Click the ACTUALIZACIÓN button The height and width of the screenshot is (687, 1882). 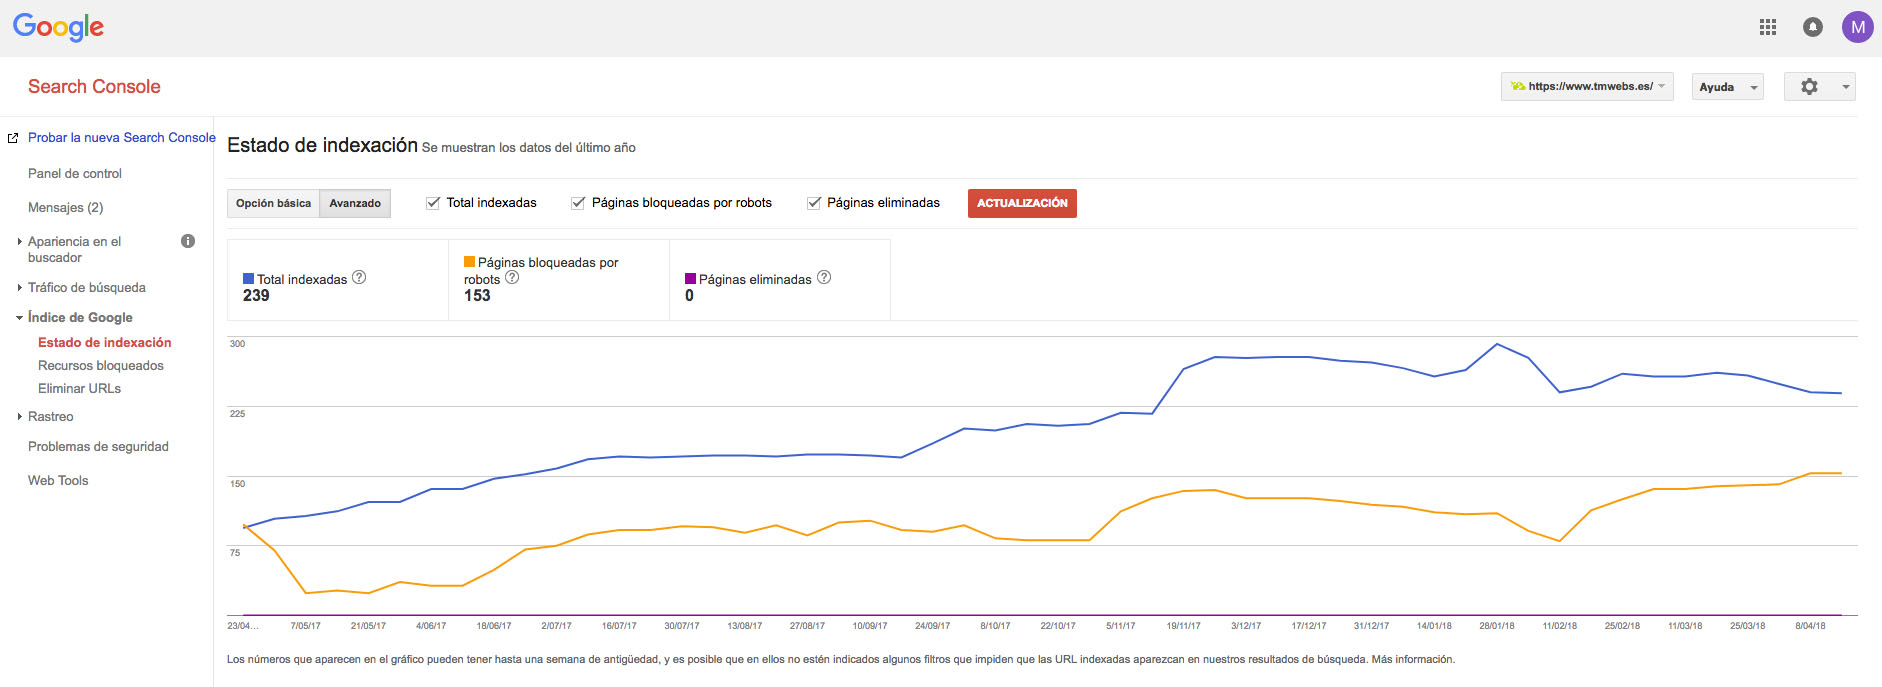pos(1022,203)
